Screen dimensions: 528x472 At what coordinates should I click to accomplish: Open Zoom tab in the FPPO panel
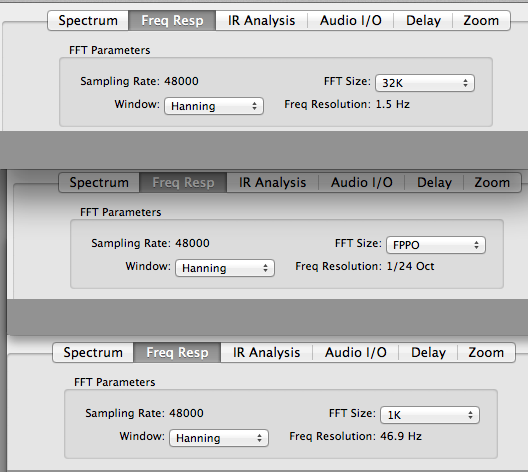tap(492, 182)
